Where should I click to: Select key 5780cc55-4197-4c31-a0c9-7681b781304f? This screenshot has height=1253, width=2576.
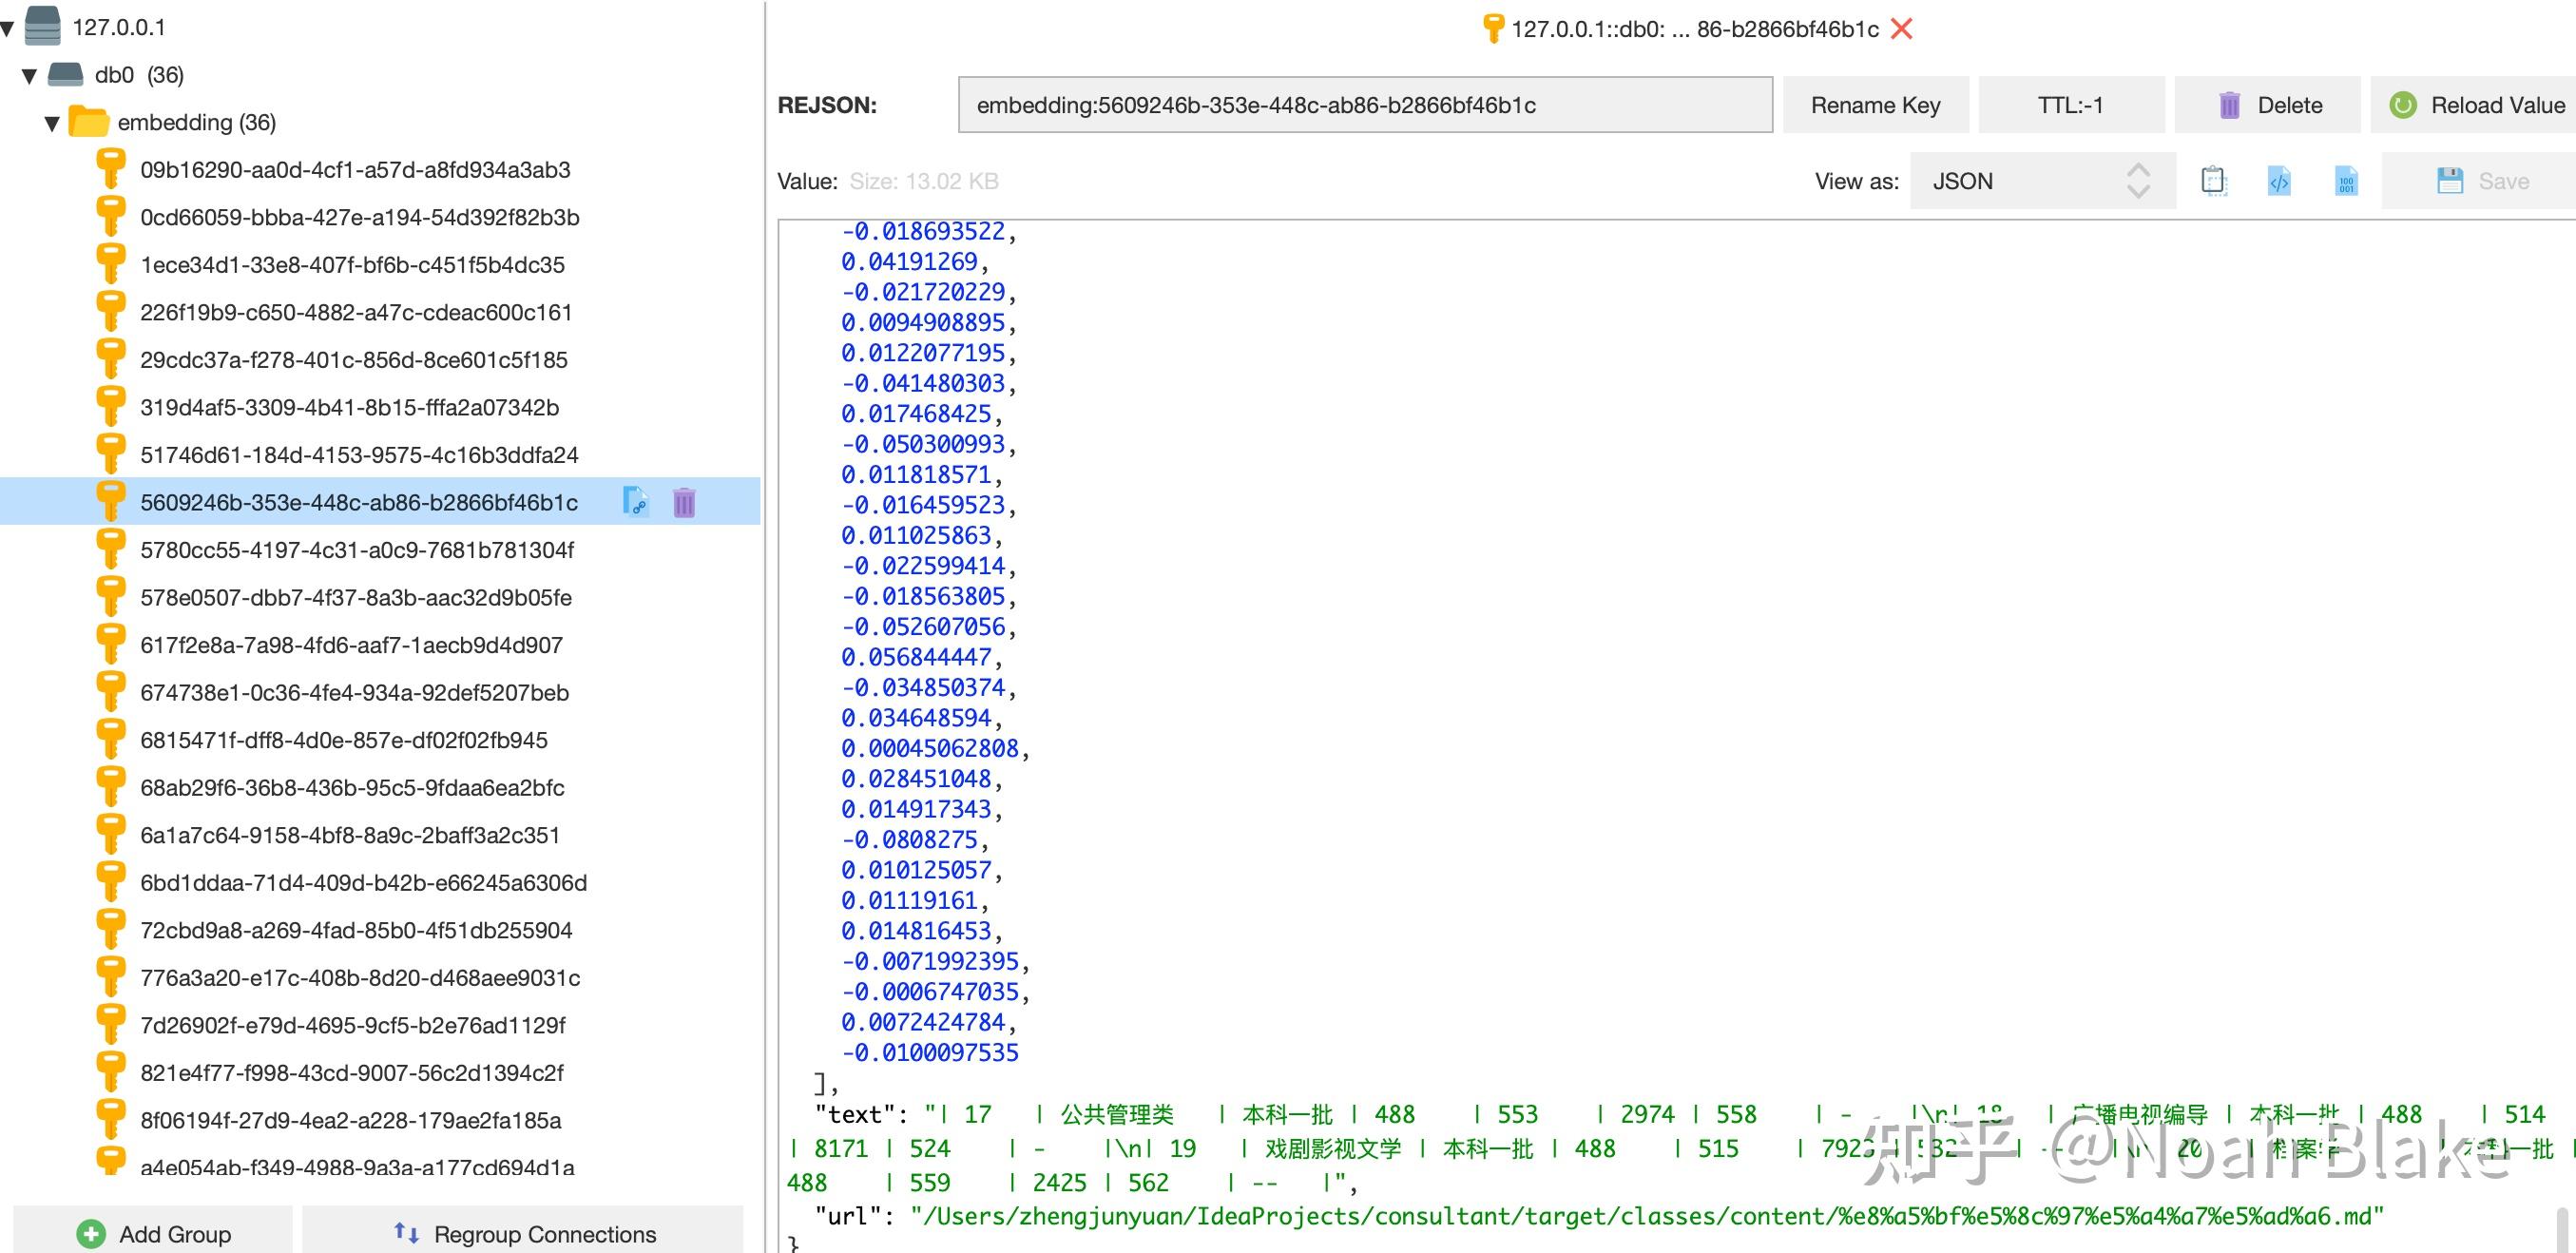357,550
